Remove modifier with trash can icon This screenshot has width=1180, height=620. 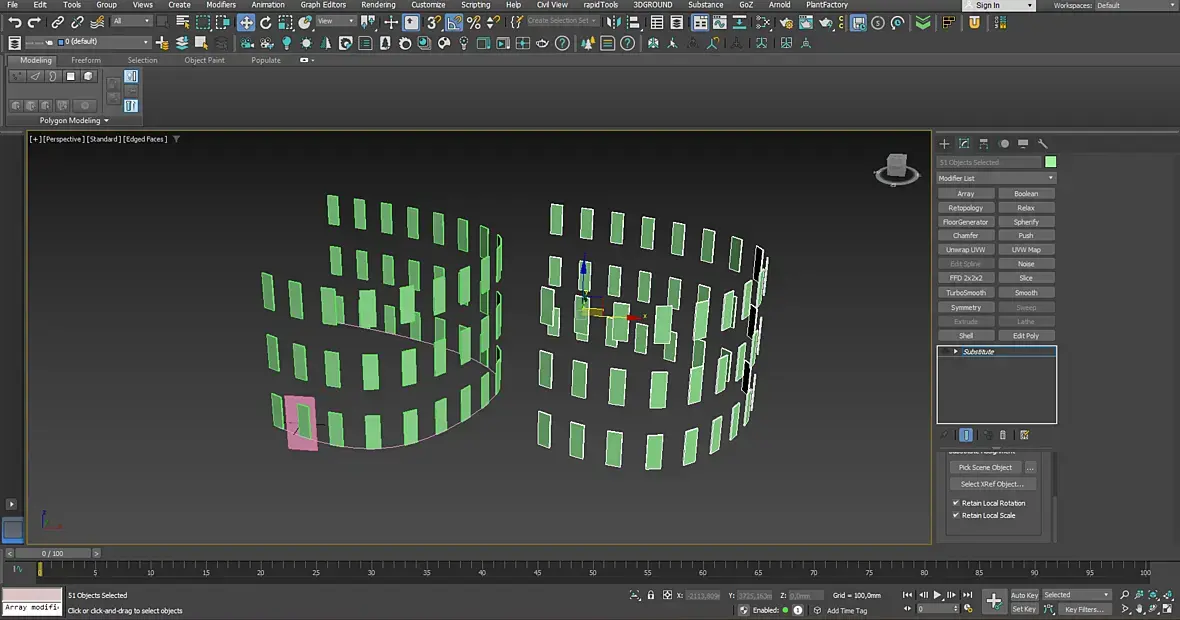(x=1003, y=435)
